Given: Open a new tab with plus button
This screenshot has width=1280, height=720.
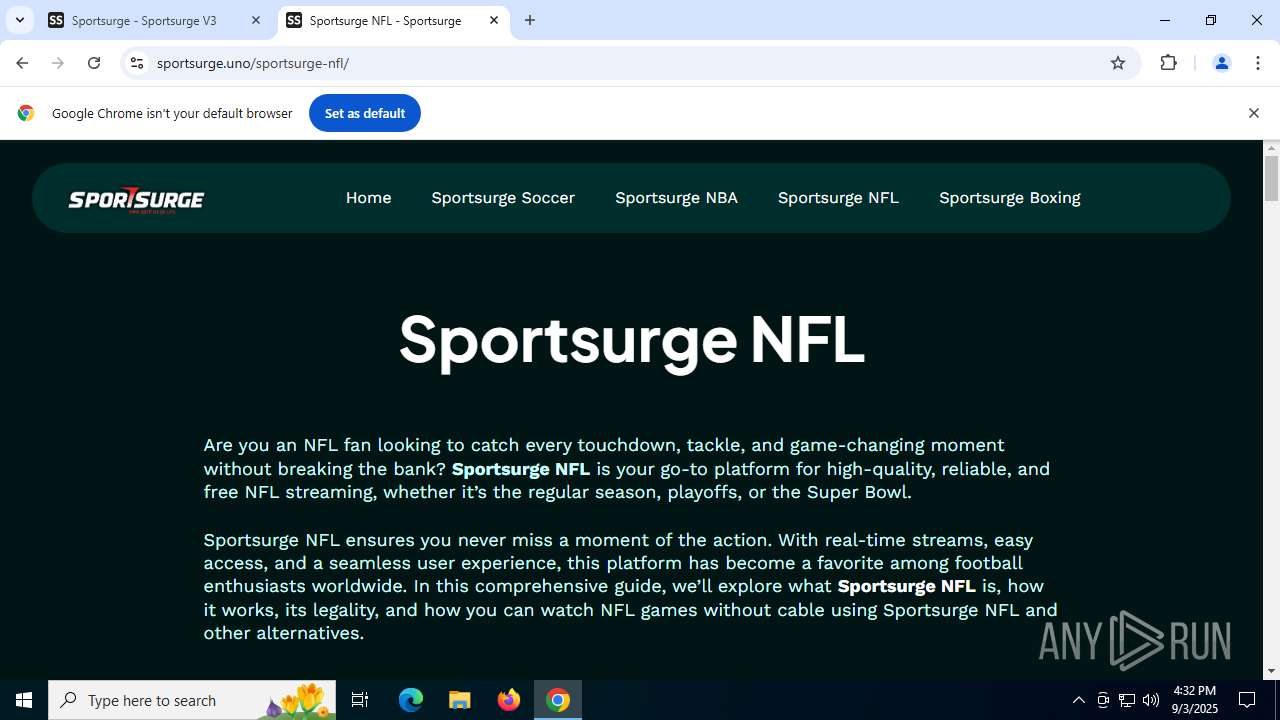Looking at the screenshot, I should [x=530, y=20].
